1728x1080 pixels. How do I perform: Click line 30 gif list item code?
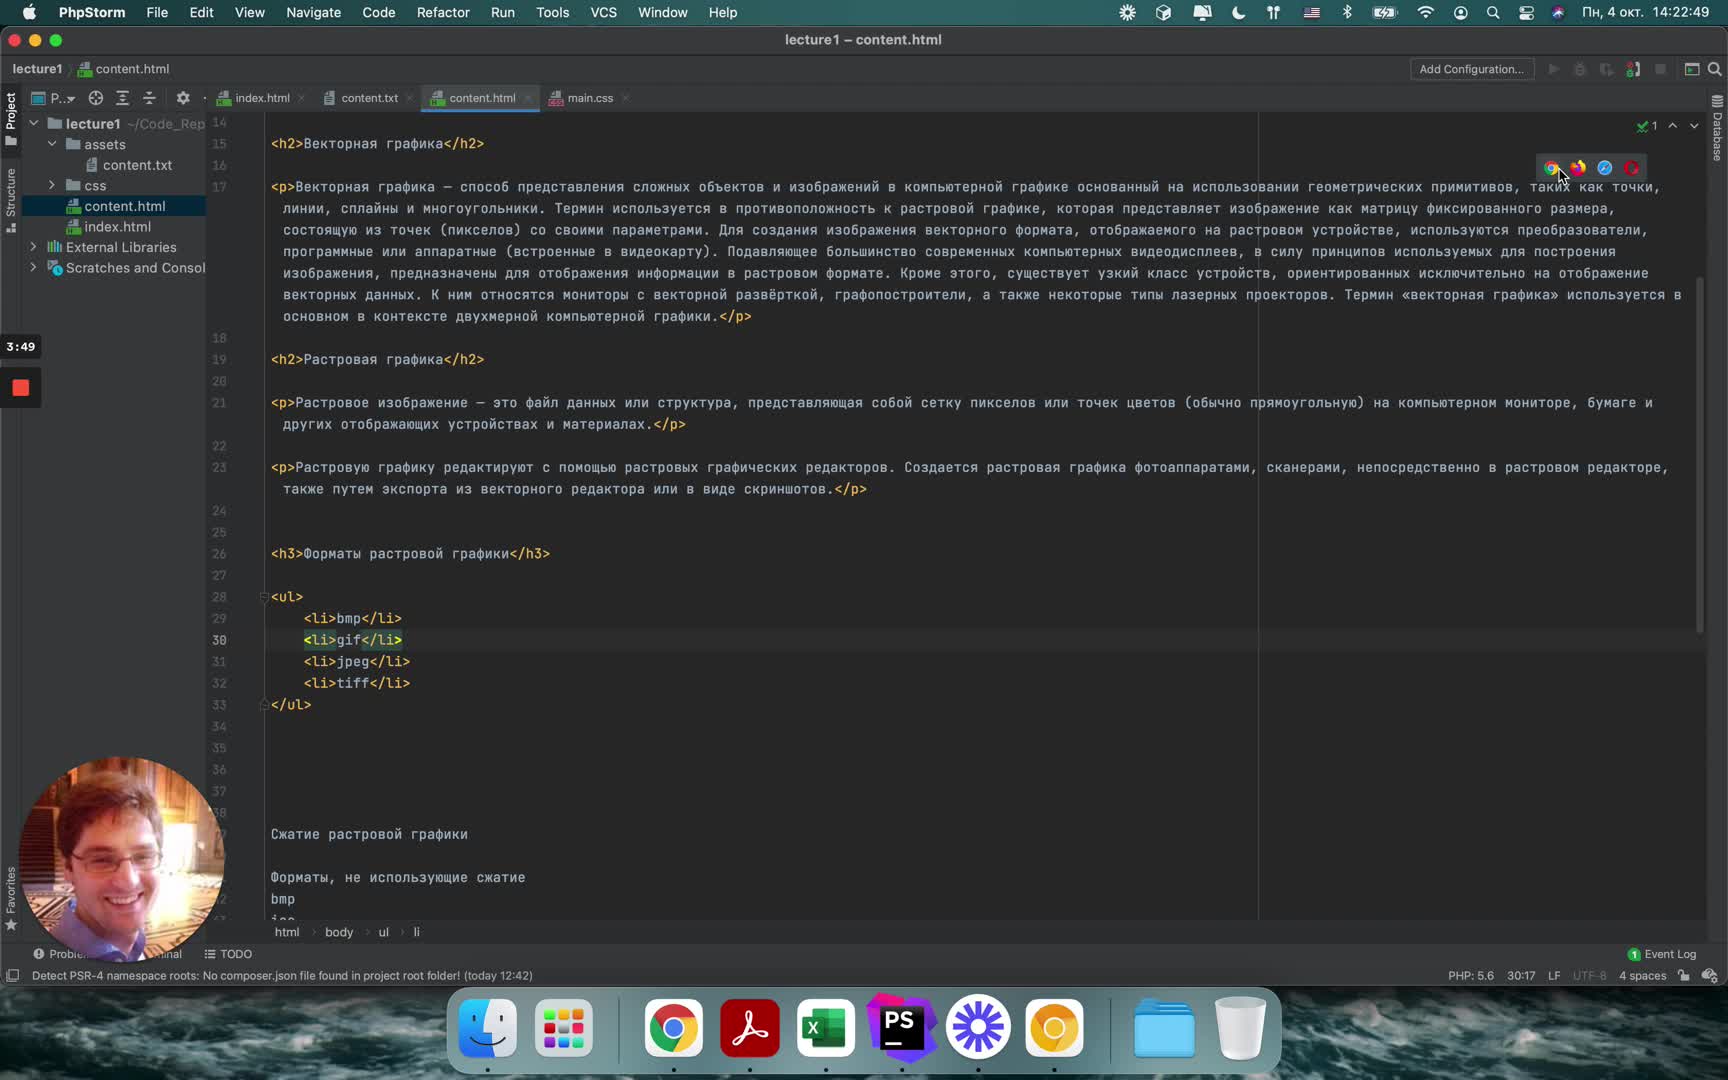point(352,640)
